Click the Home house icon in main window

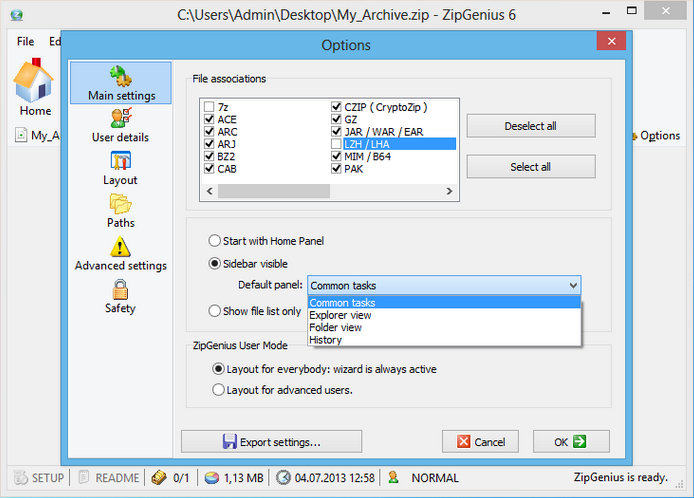pos(33,80)
